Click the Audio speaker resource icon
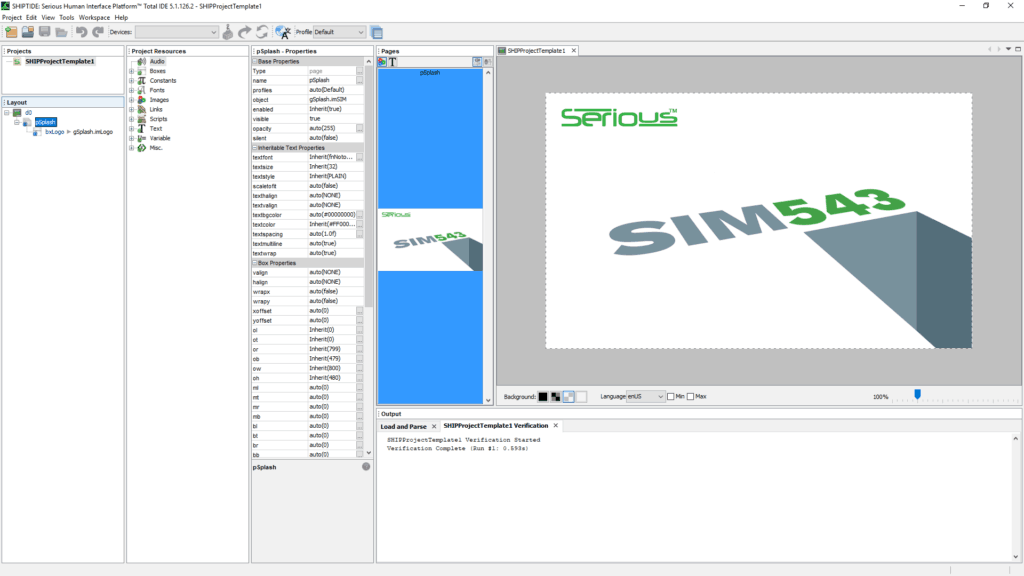This screenshot has width=1024, height=576. click(x=142, y=61)
